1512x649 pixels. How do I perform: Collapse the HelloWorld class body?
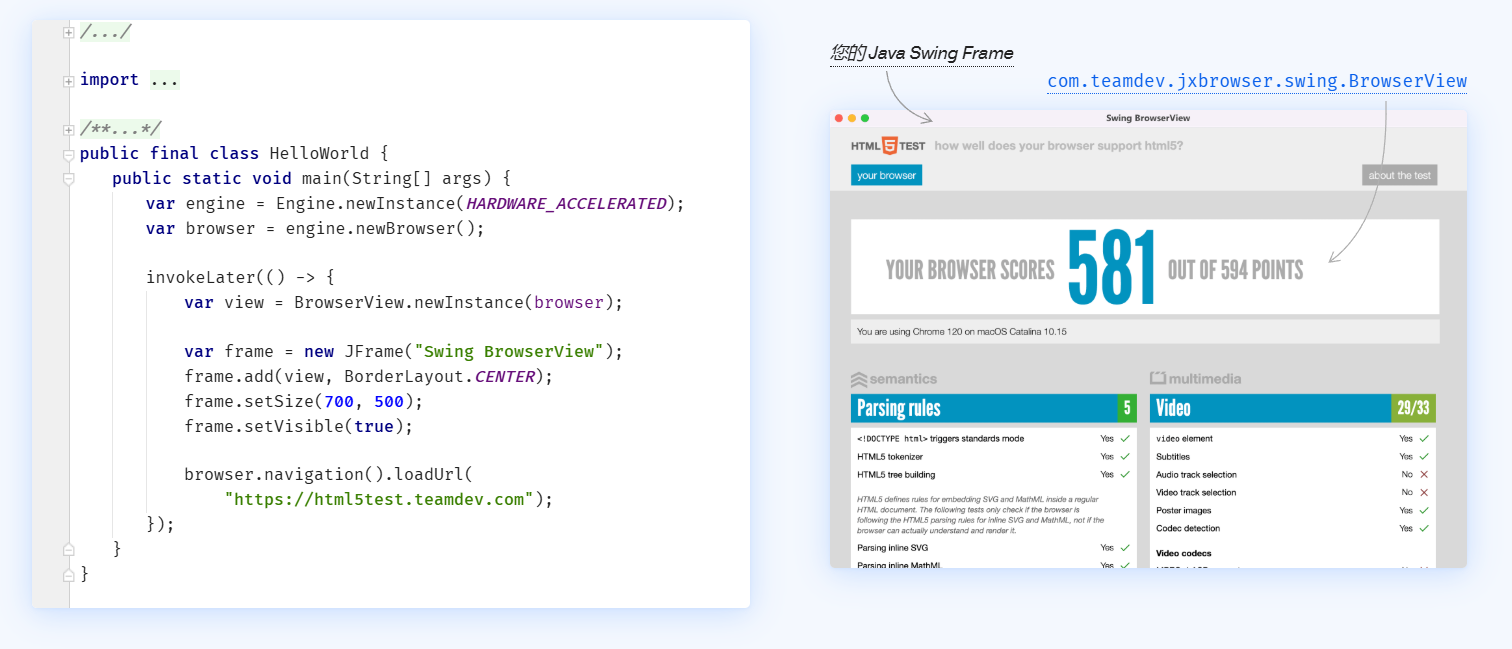(x=68, y=155)
